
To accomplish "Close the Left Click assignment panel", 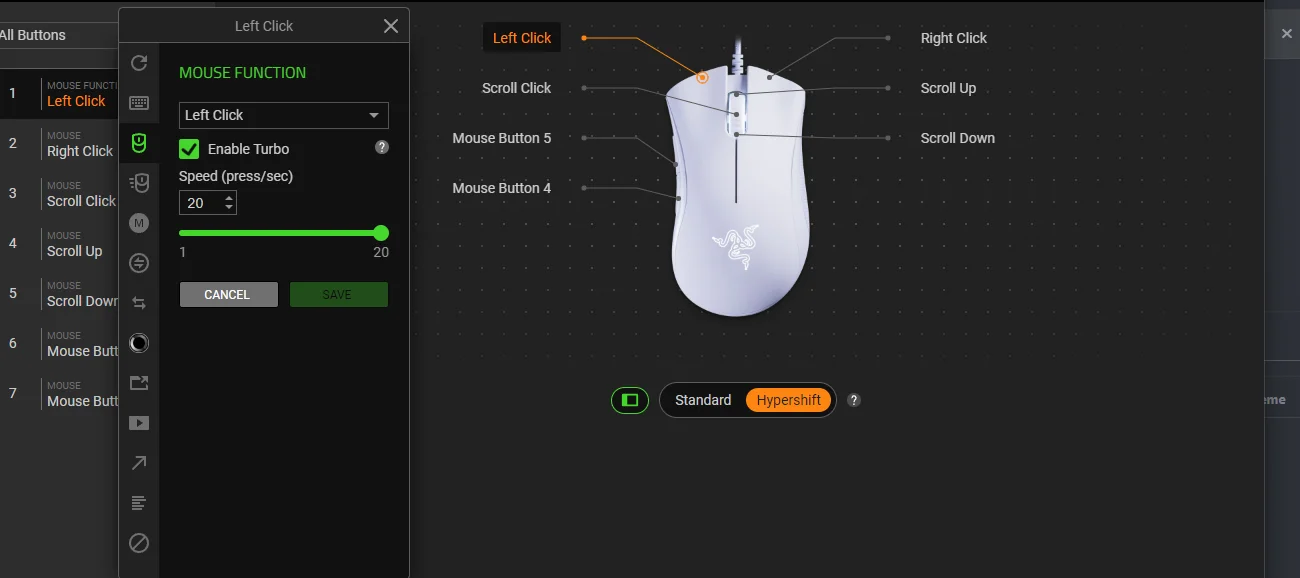I will click(391, 26).
